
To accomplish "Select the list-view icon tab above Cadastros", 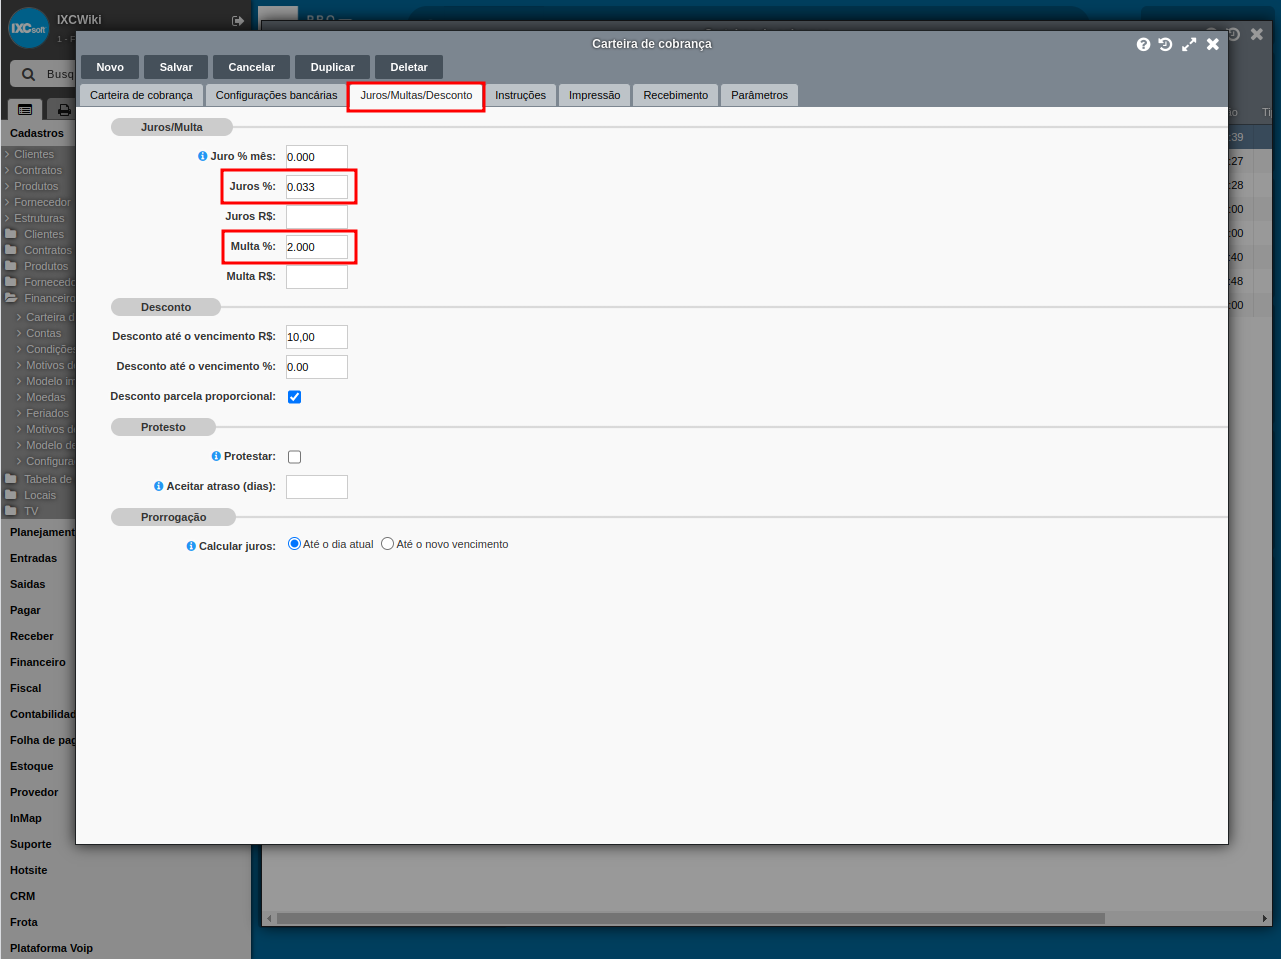I will pos(25,110).
